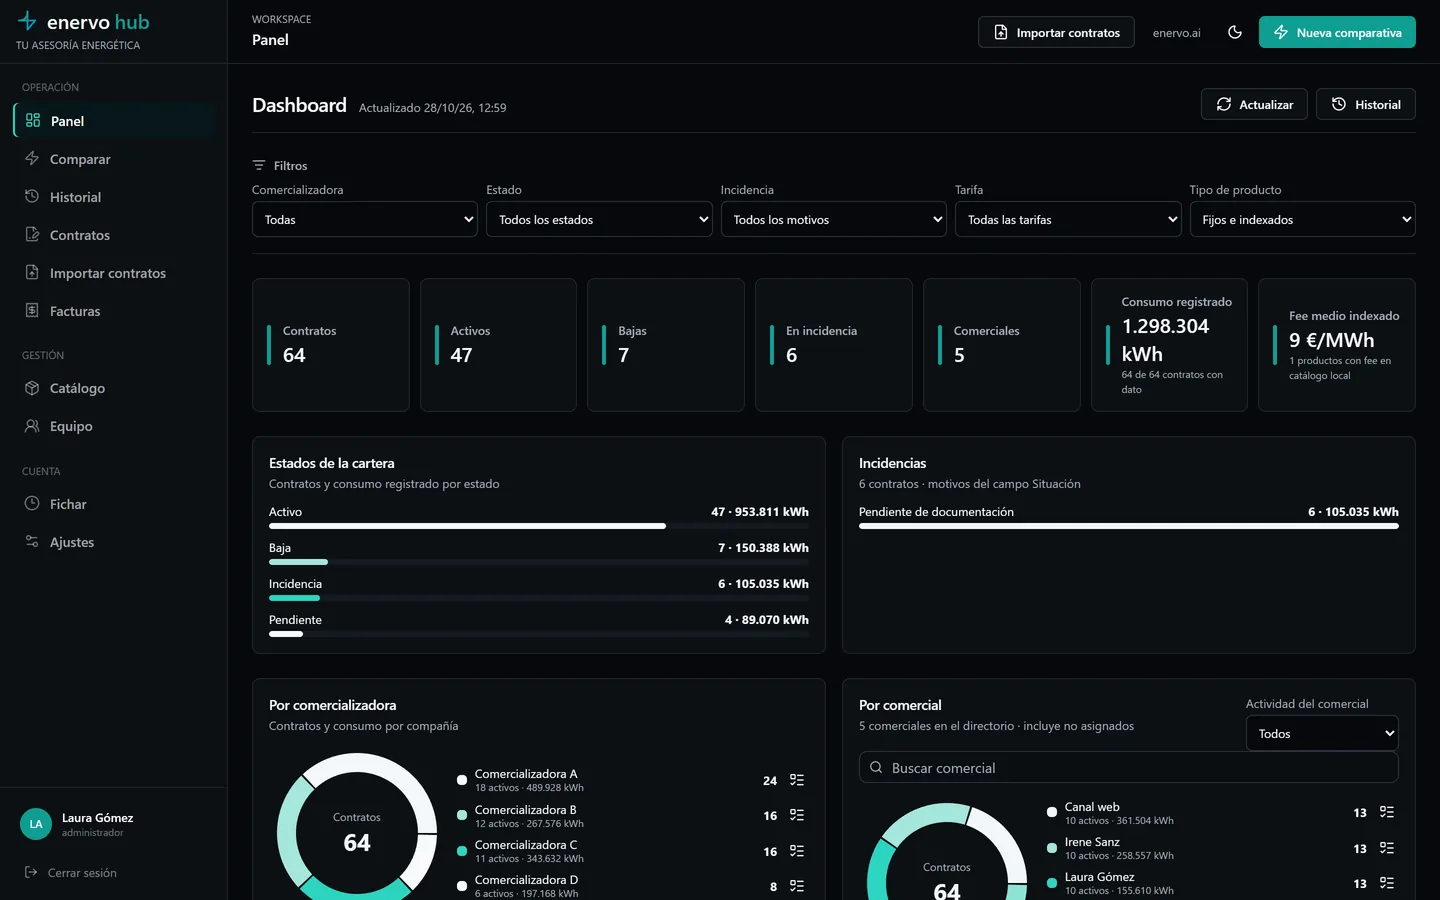Click the Actualizar button
This screenshot has height=900, width=1440.
1254,104
